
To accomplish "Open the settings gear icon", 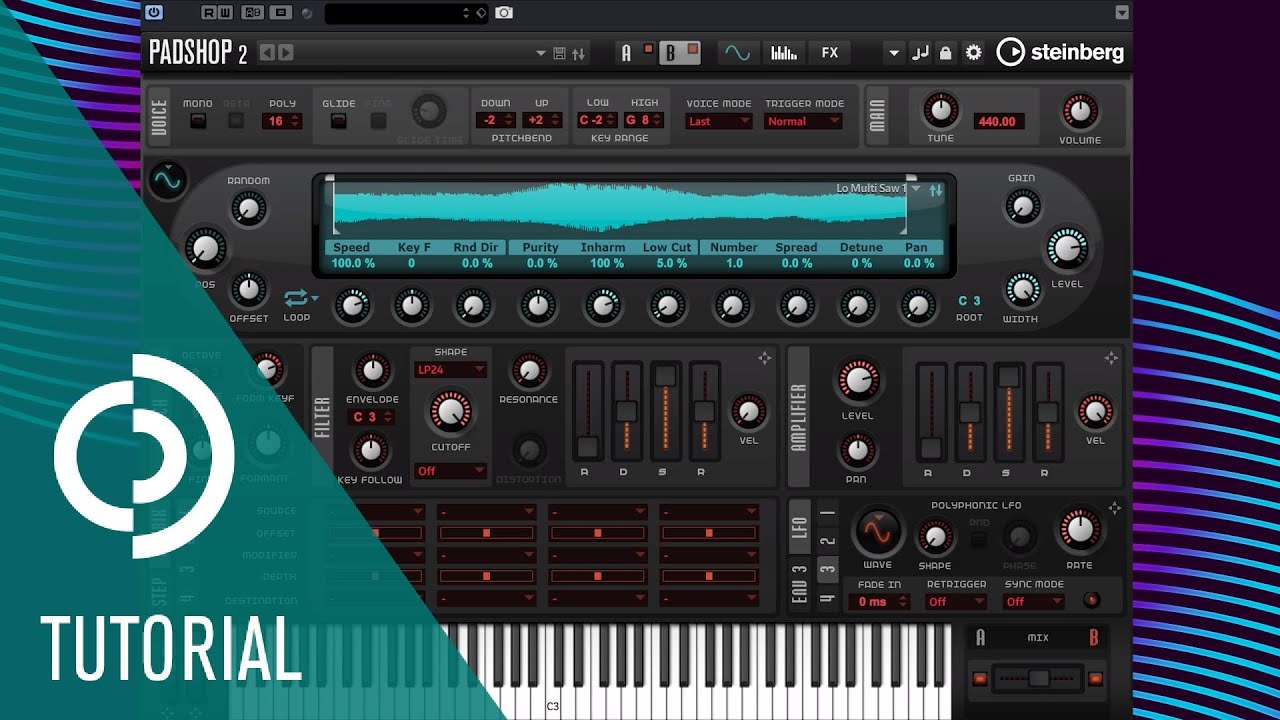I will tap(973, 53).
